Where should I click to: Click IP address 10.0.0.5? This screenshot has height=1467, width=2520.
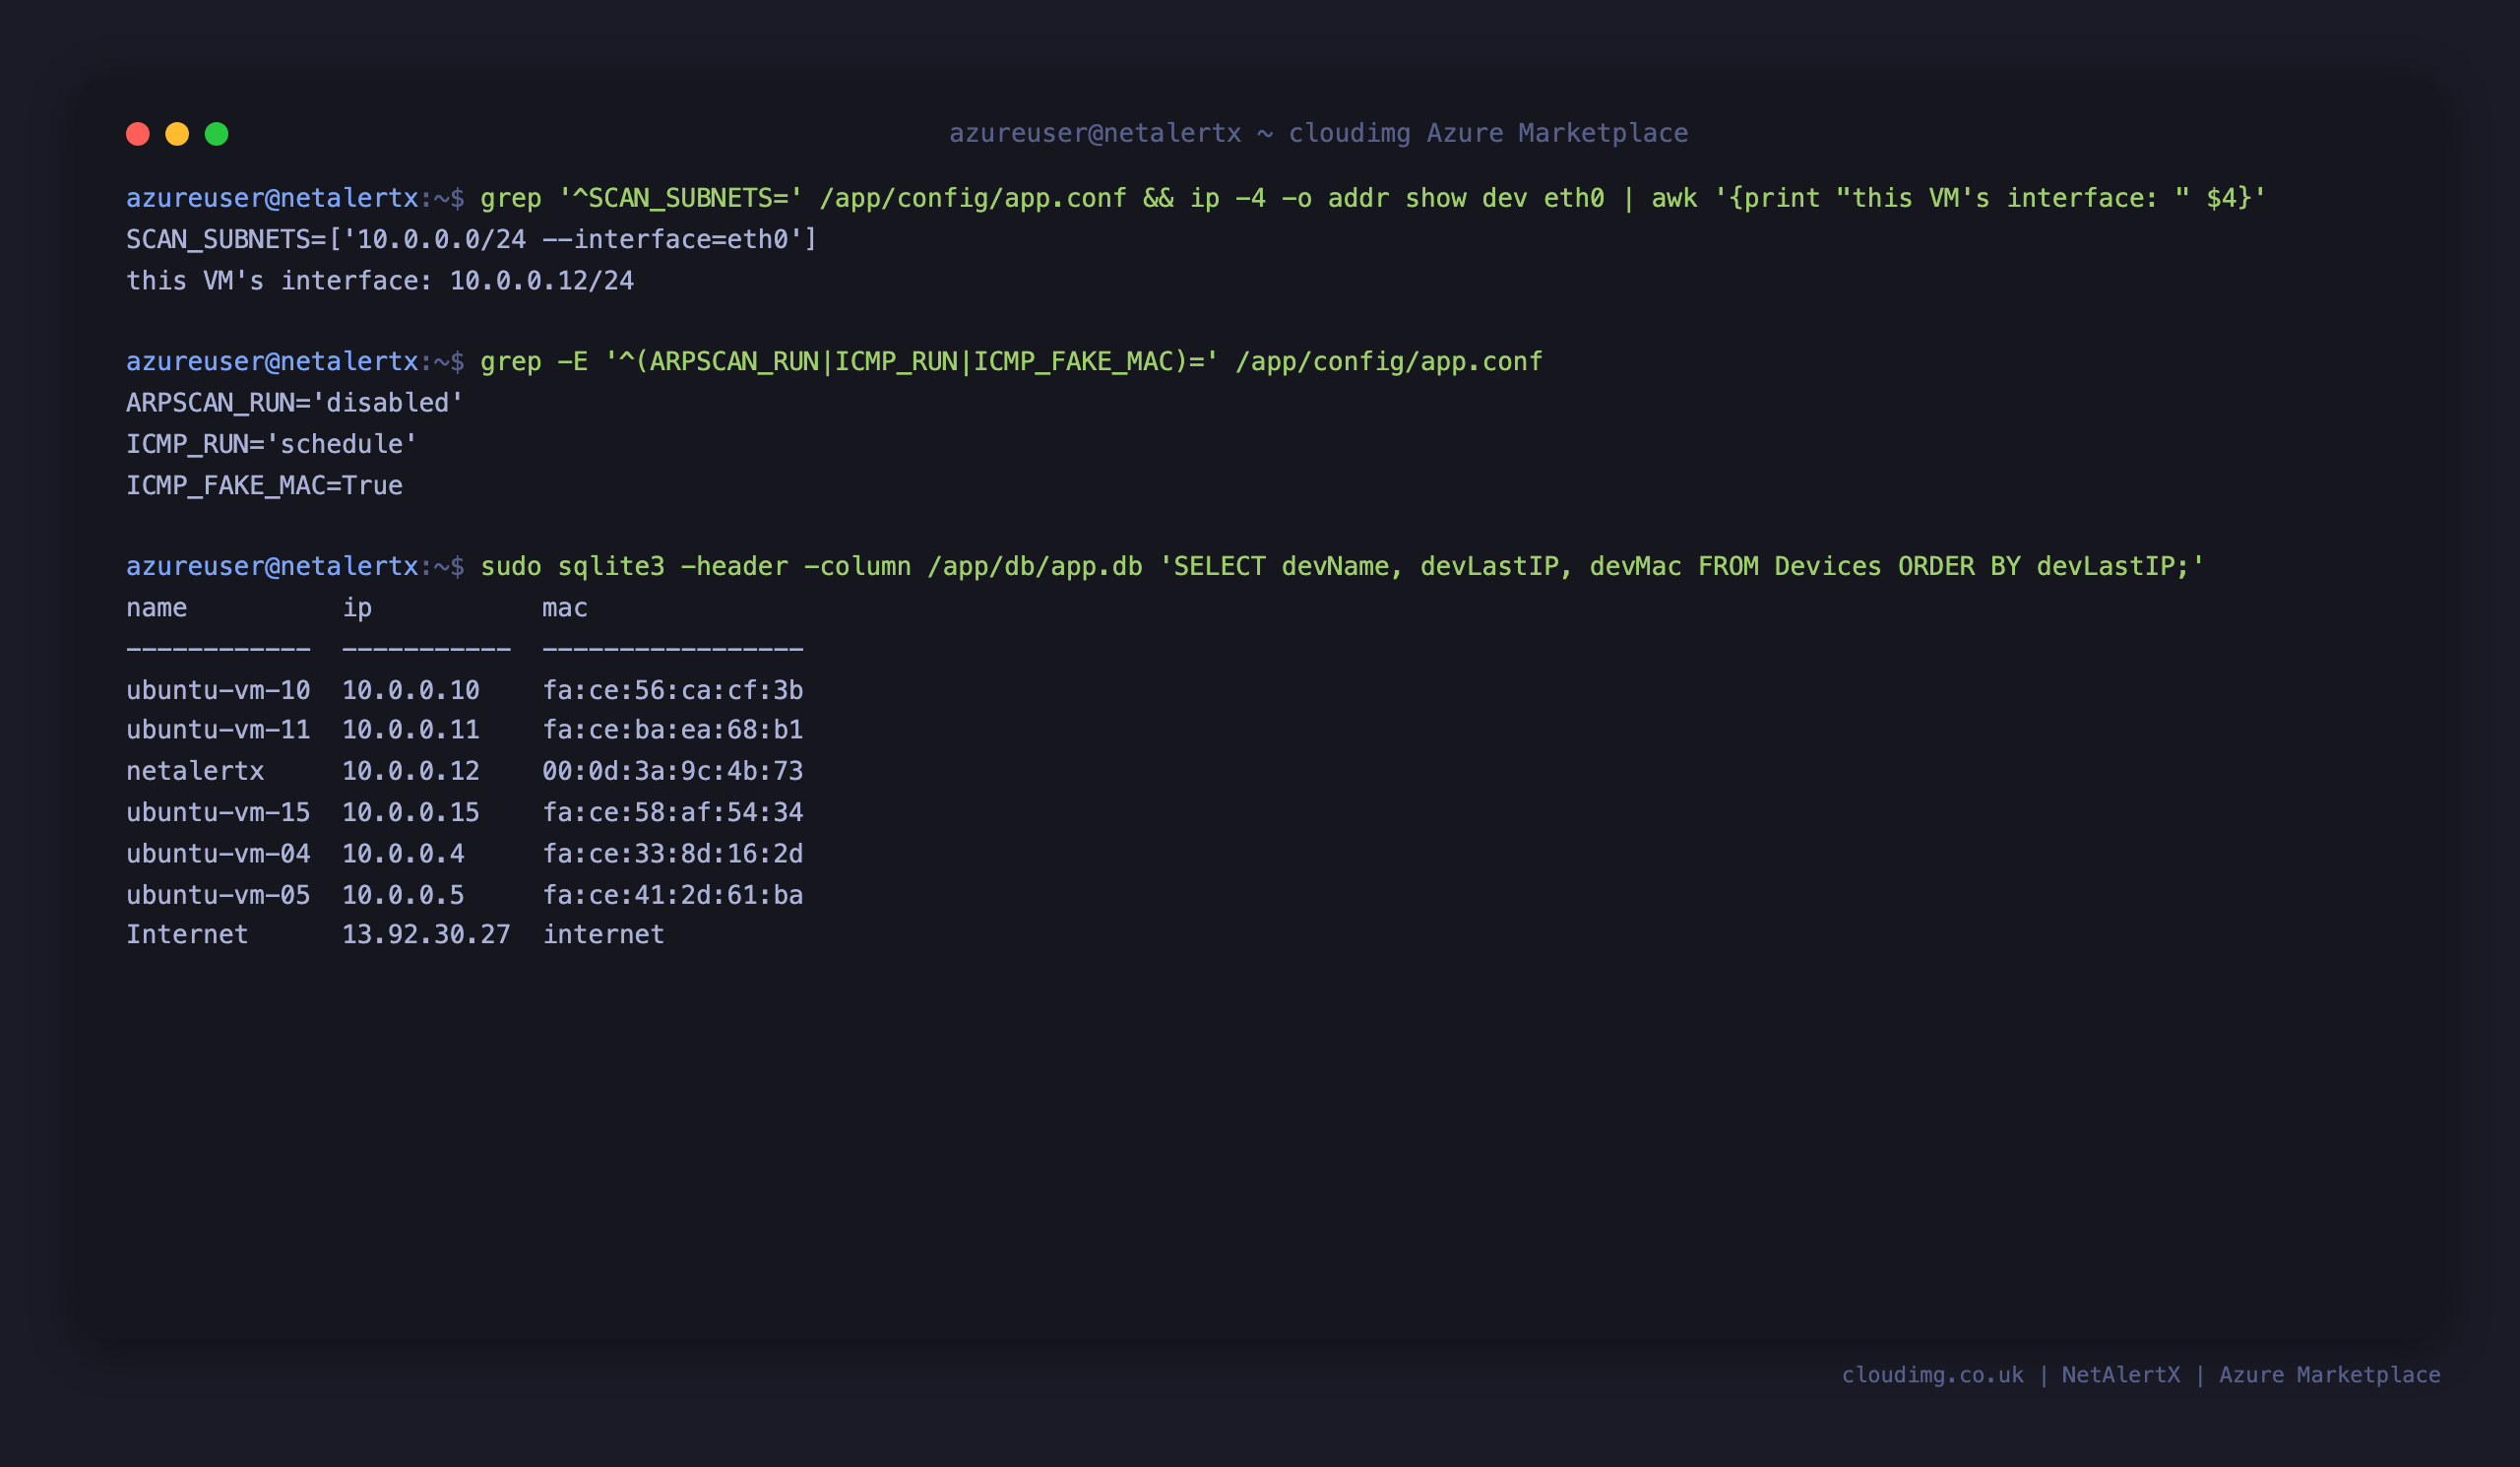click(x=403, y=894)
